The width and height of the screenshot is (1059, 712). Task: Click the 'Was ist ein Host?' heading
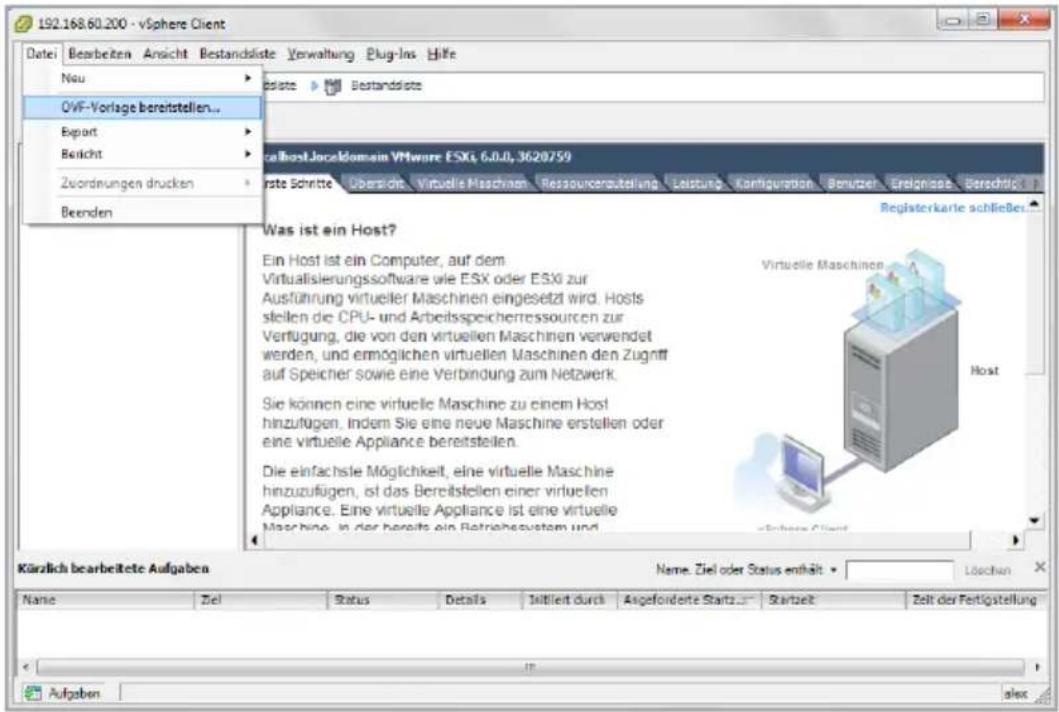330,230
